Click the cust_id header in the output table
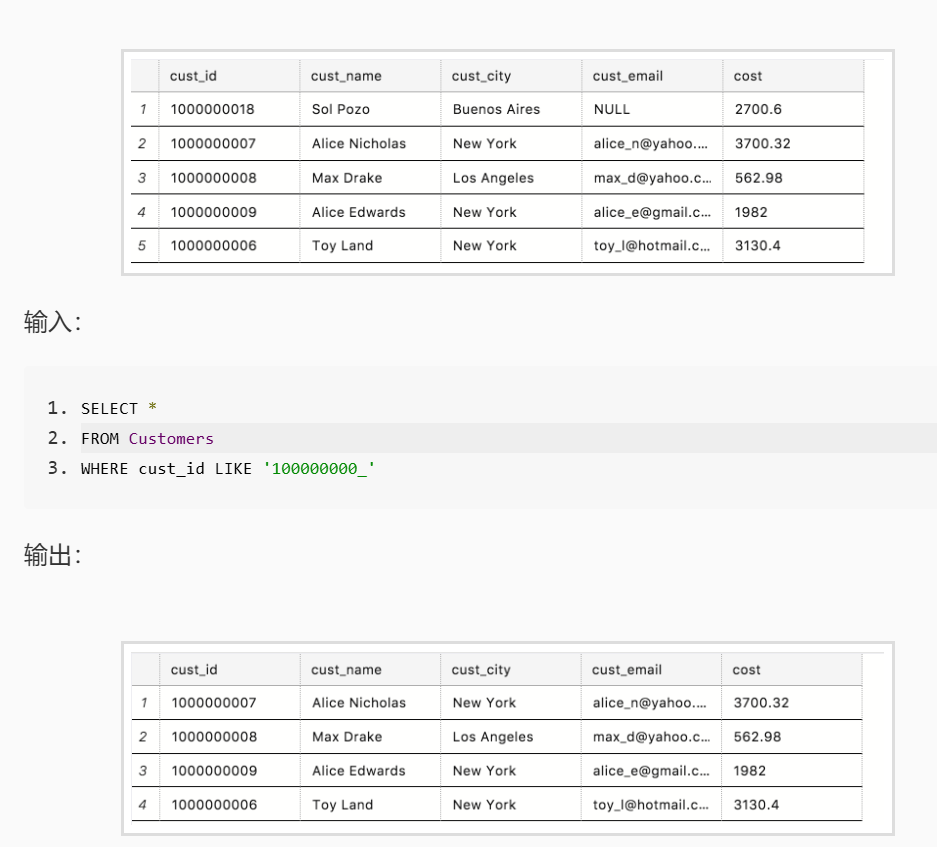The image size is (937, 847). 230,669
